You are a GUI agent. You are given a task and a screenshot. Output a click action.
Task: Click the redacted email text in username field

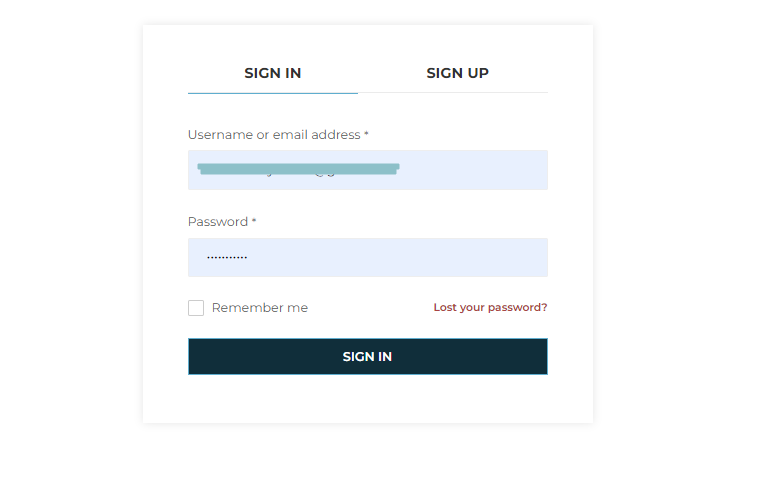pos(298,169)
